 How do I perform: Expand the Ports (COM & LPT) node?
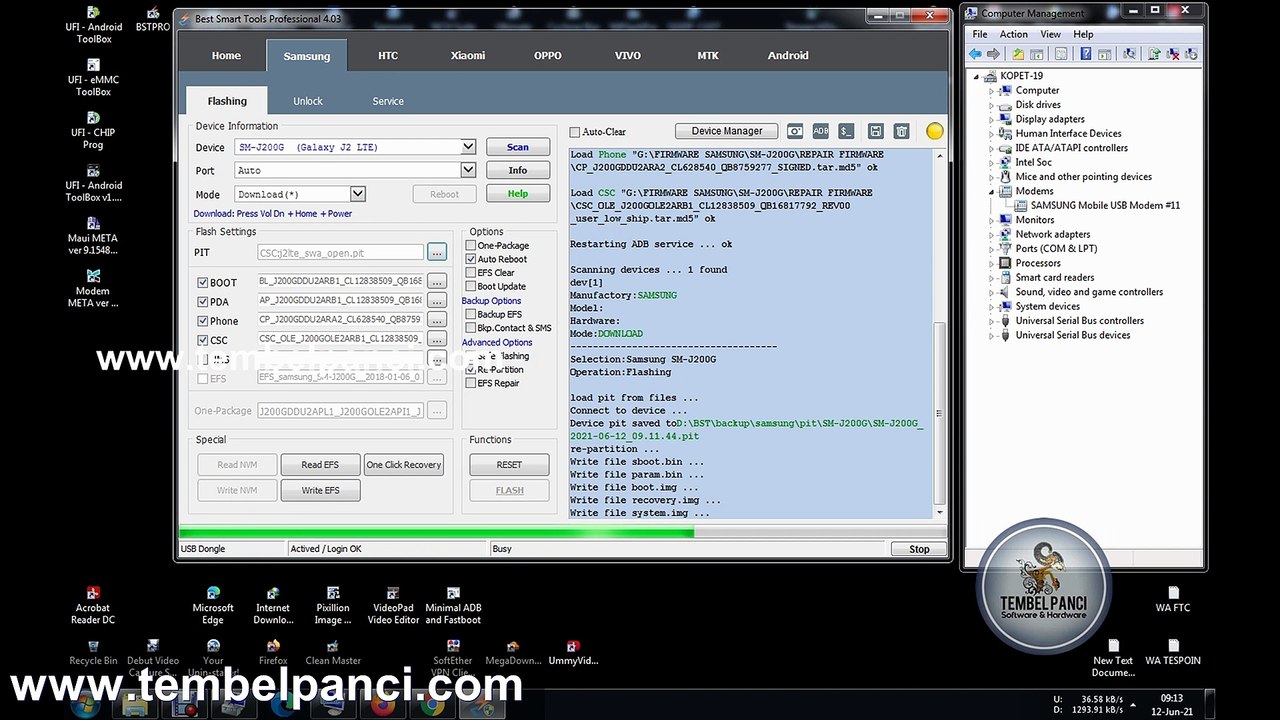992,249
